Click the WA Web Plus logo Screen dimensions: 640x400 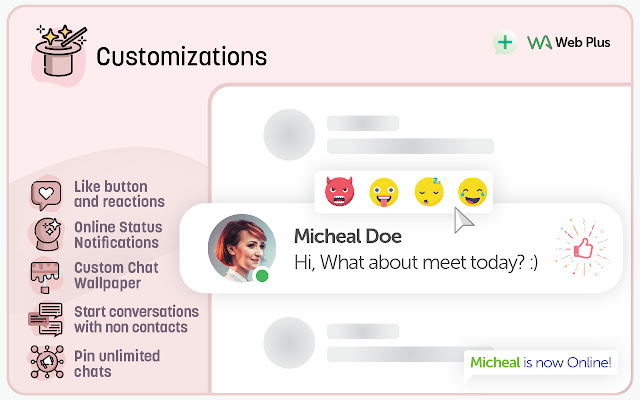pyautogui.click(x=566, y=43)
